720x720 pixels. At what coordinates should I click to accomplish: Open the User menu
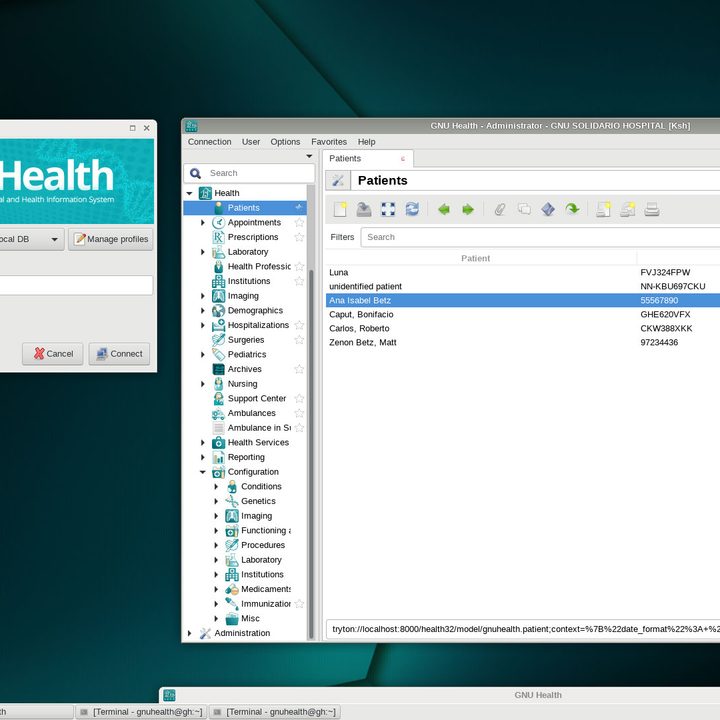tap(251, 142)
